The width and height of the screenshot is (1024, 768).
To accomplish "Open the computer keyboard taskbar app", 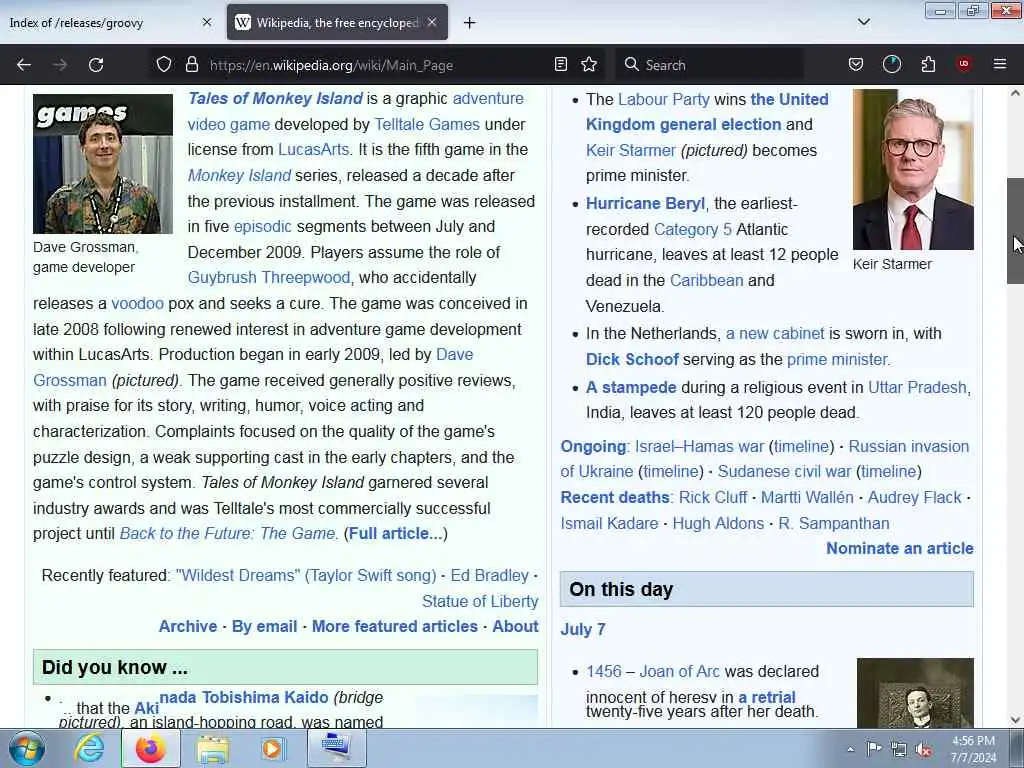I will pyautogui.click(x=336, y=748).
